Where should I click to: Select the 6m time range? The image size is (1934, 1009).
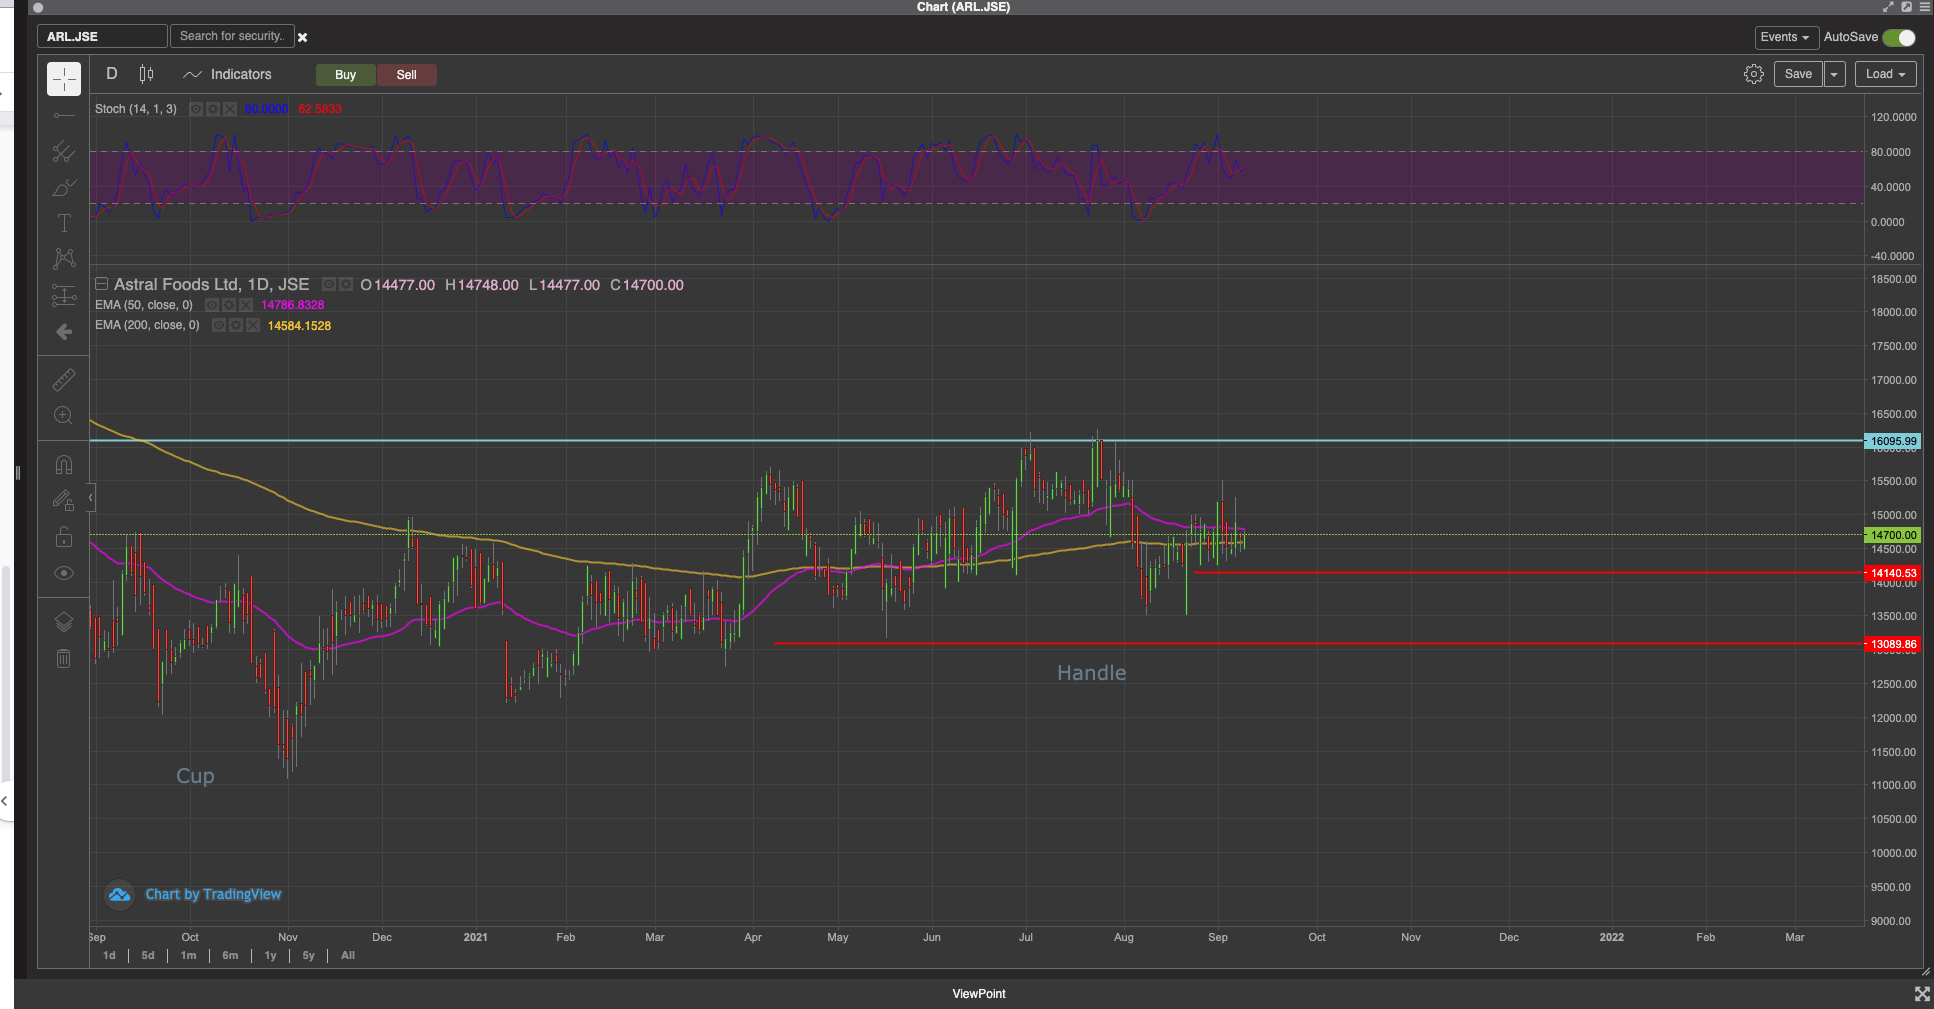click(230, 955)
